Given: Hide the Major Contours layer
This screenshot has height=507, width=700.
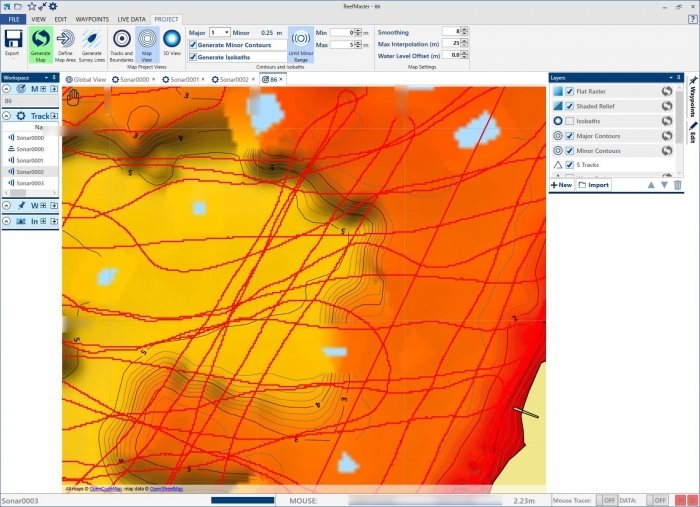Looking at the screenshot, I should (570, 135).
